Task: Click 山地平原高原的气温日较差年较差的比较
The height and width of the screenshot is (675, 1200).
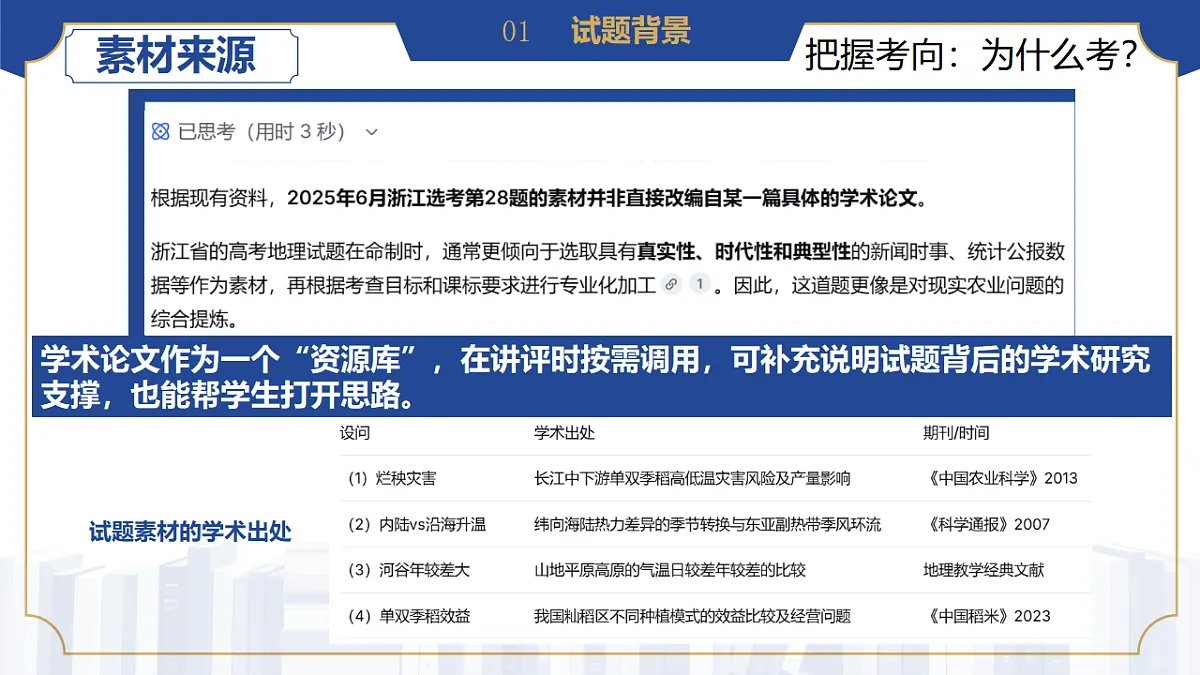Action: tap(670, 570)
